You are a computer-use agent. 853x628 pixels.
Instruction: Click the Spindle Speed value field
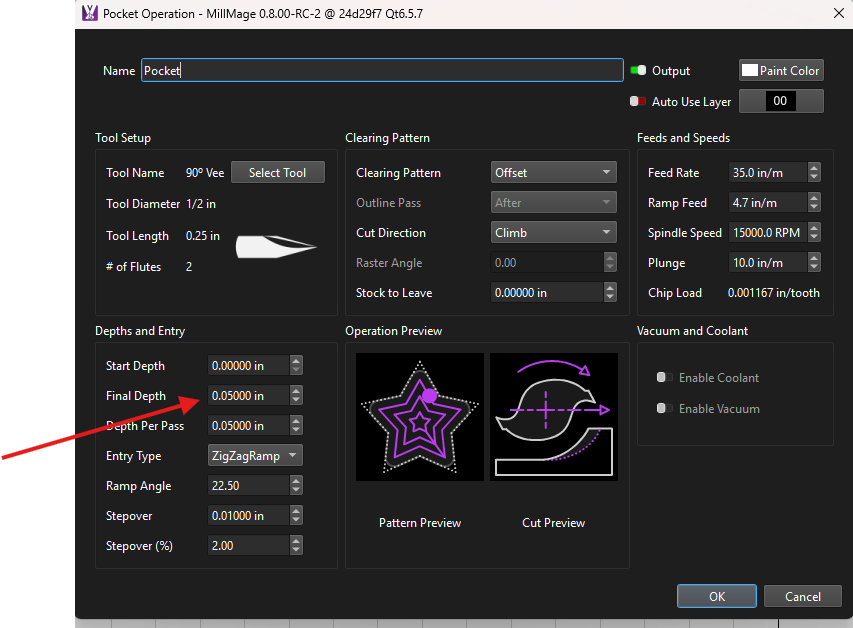click(768, 232)
